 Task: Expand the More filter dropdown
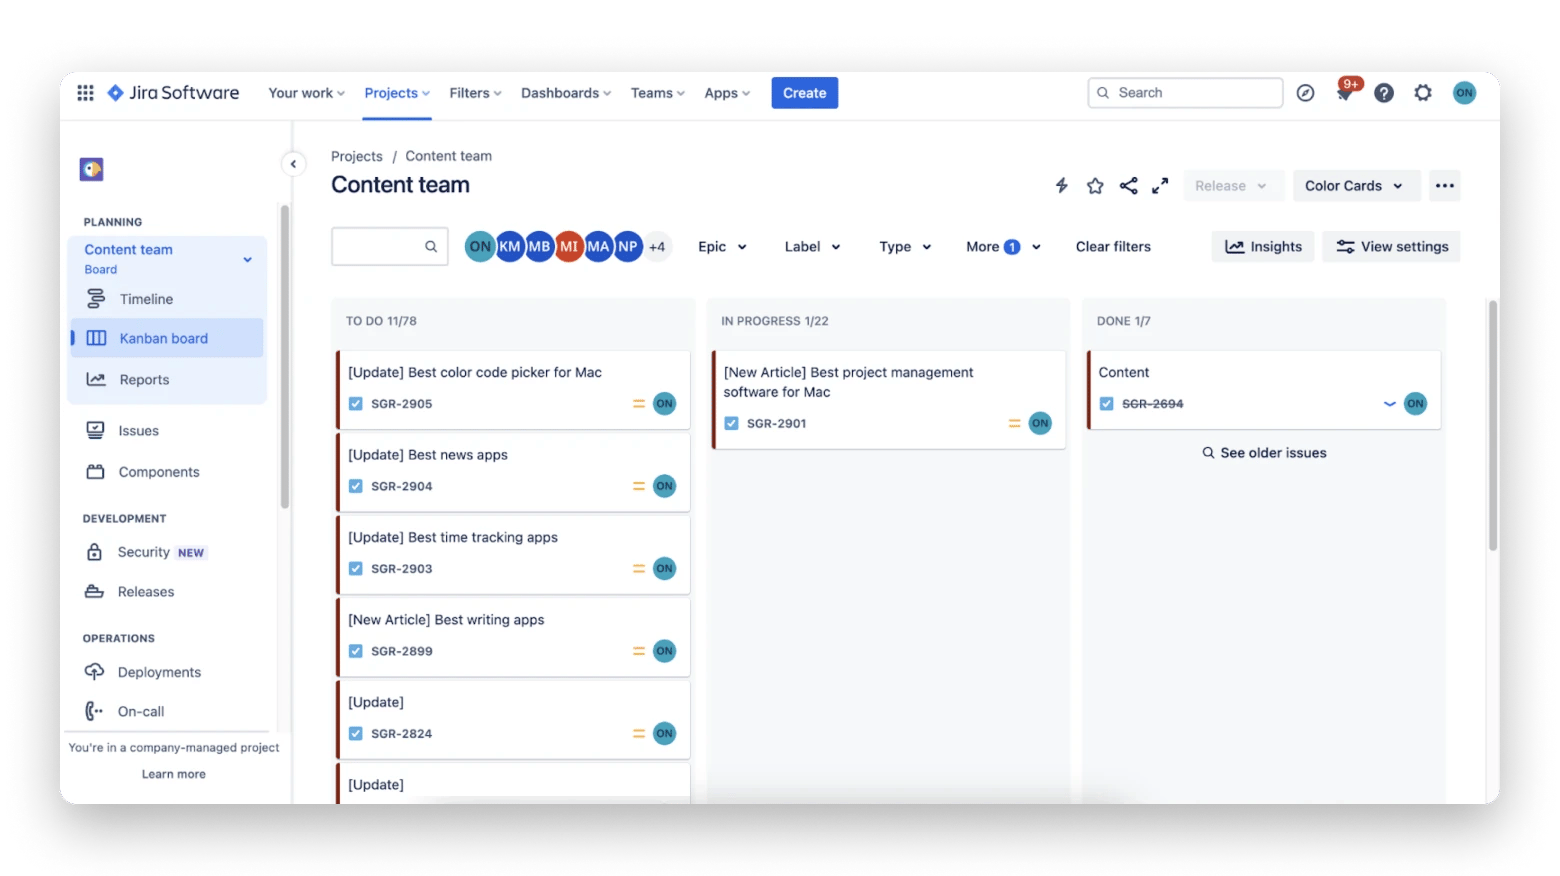(x=1003, y=247)
